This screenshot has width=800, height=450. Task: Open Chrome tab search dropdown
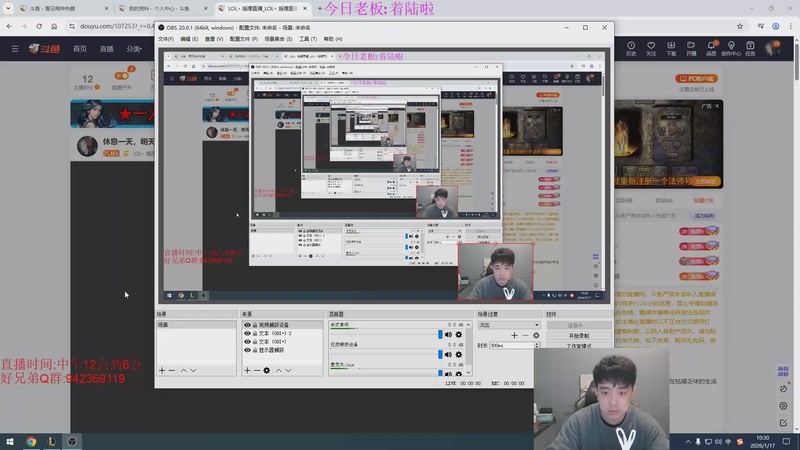coord(8,9)
